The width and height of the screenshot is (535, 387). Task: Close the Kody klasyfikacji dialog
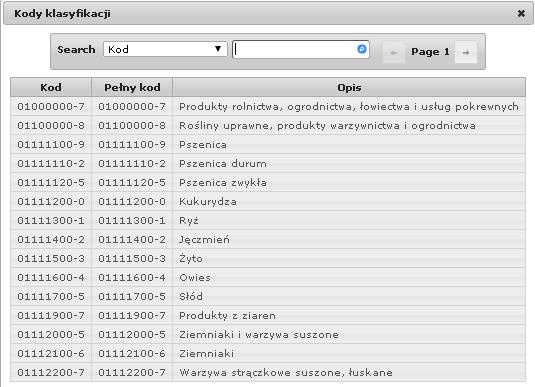click(521, 13)
